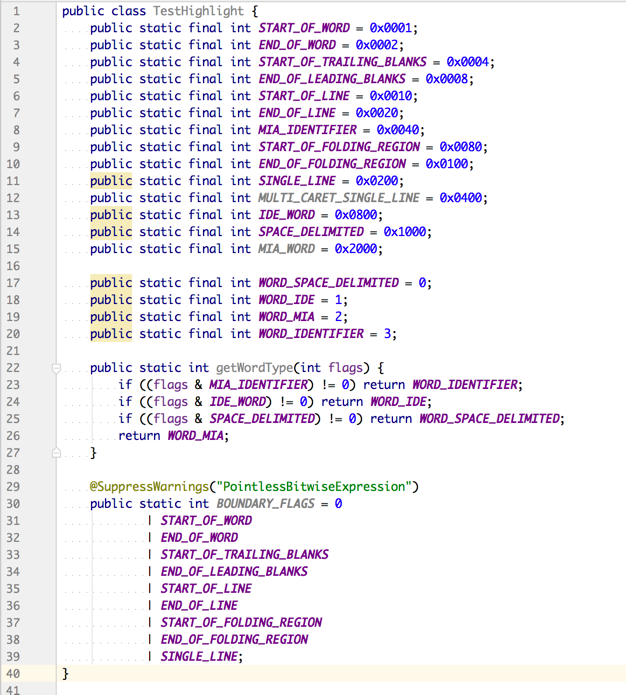
Task: Click the class name TestHighlight
Action: [x=199, y=11]
